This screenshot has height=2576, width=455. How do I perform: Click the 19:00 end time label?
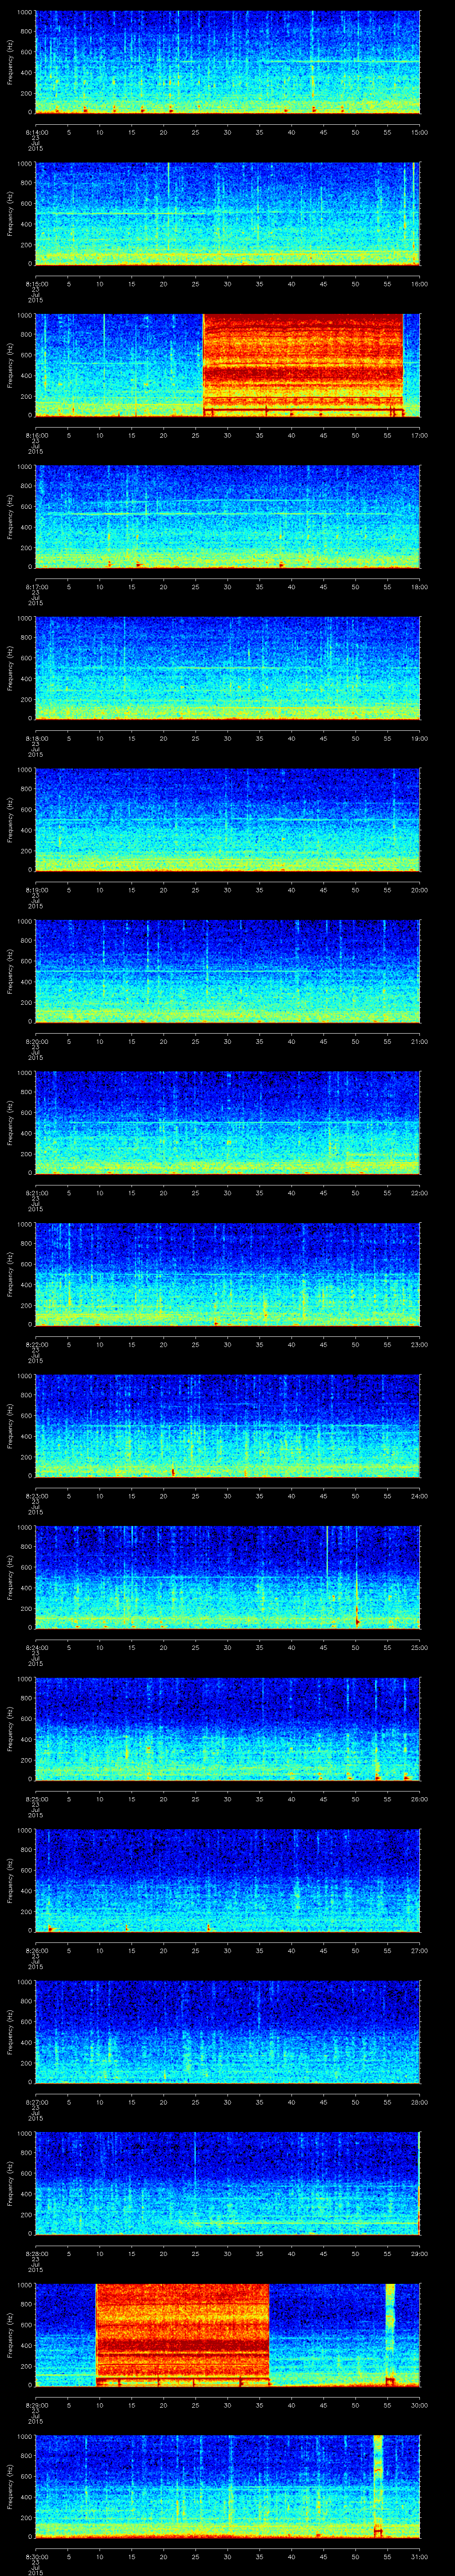(419, 737)
